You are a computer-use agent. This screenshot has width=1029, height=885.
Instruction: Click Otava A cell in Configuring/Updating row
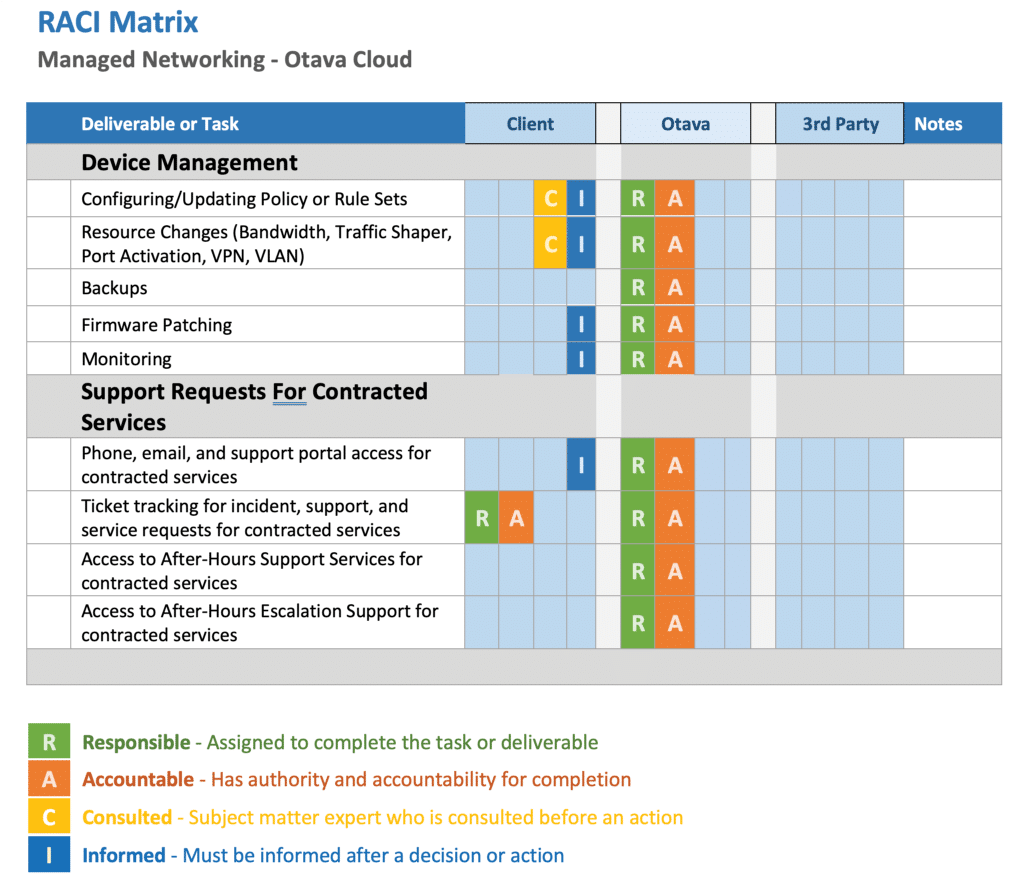pyautogui.click(x=675, y=198)
